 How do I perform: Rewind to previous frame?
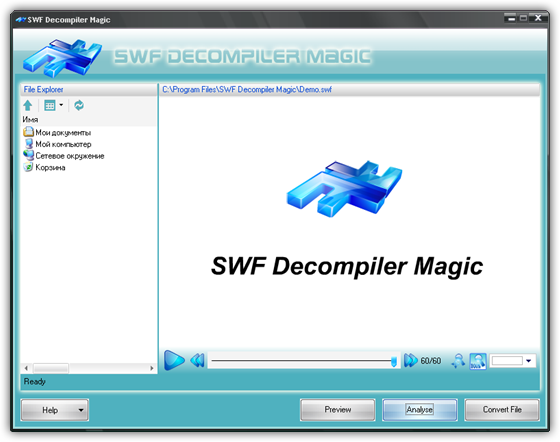point(197,361)
